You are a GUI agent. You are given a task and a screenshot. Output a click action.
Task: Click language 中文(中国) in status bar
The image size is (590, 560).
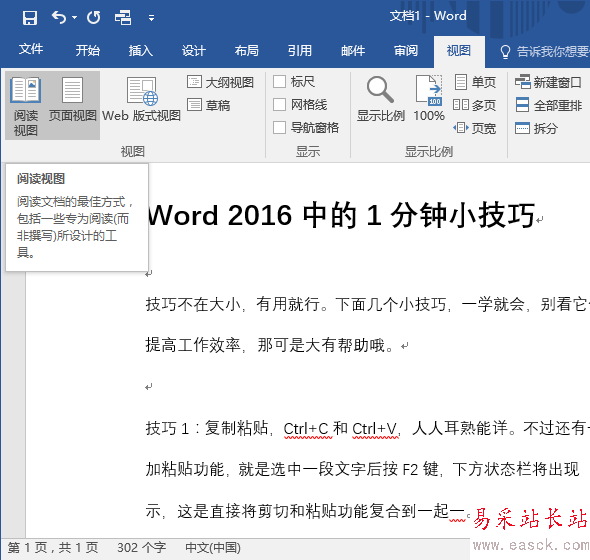pos(213,548)
